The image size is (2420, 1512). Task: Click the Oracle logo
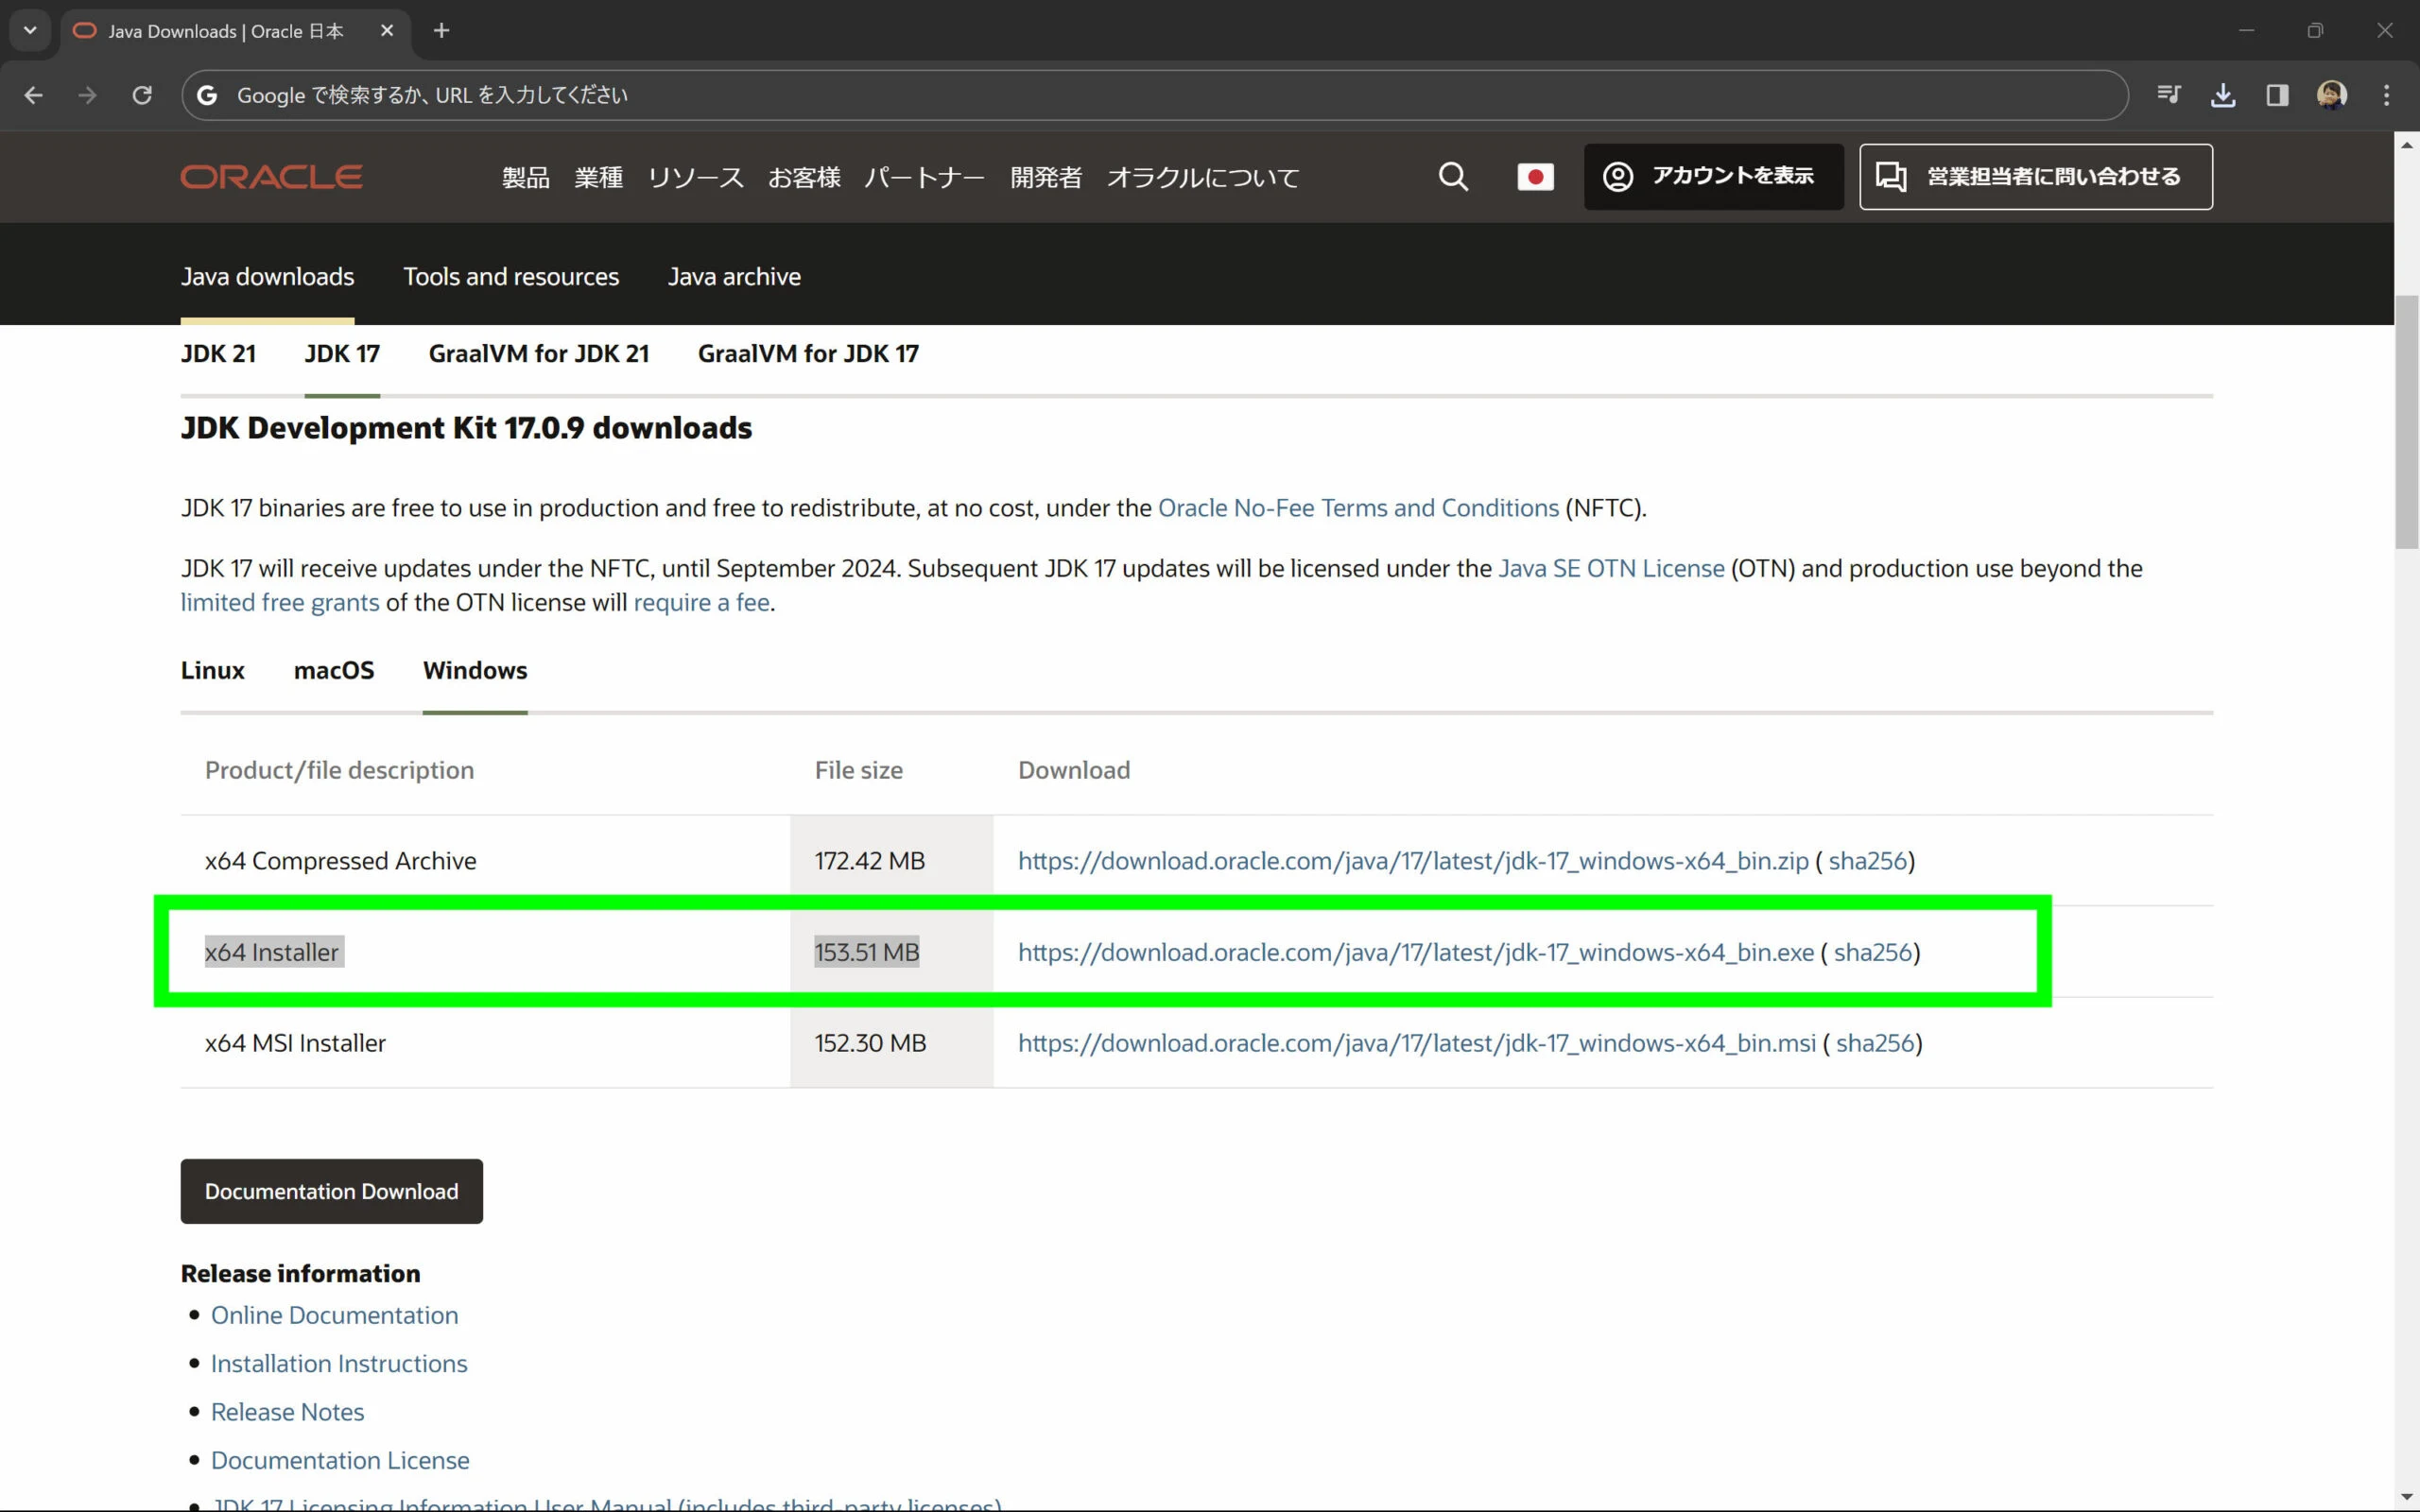(x=271, y=177)
